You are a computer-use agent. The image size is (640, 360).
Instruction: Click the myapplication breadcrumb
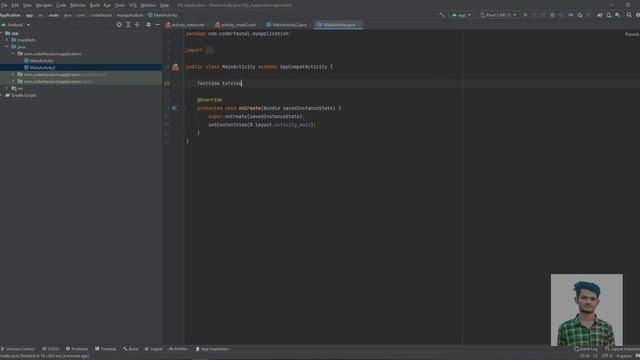coord(130,15)
